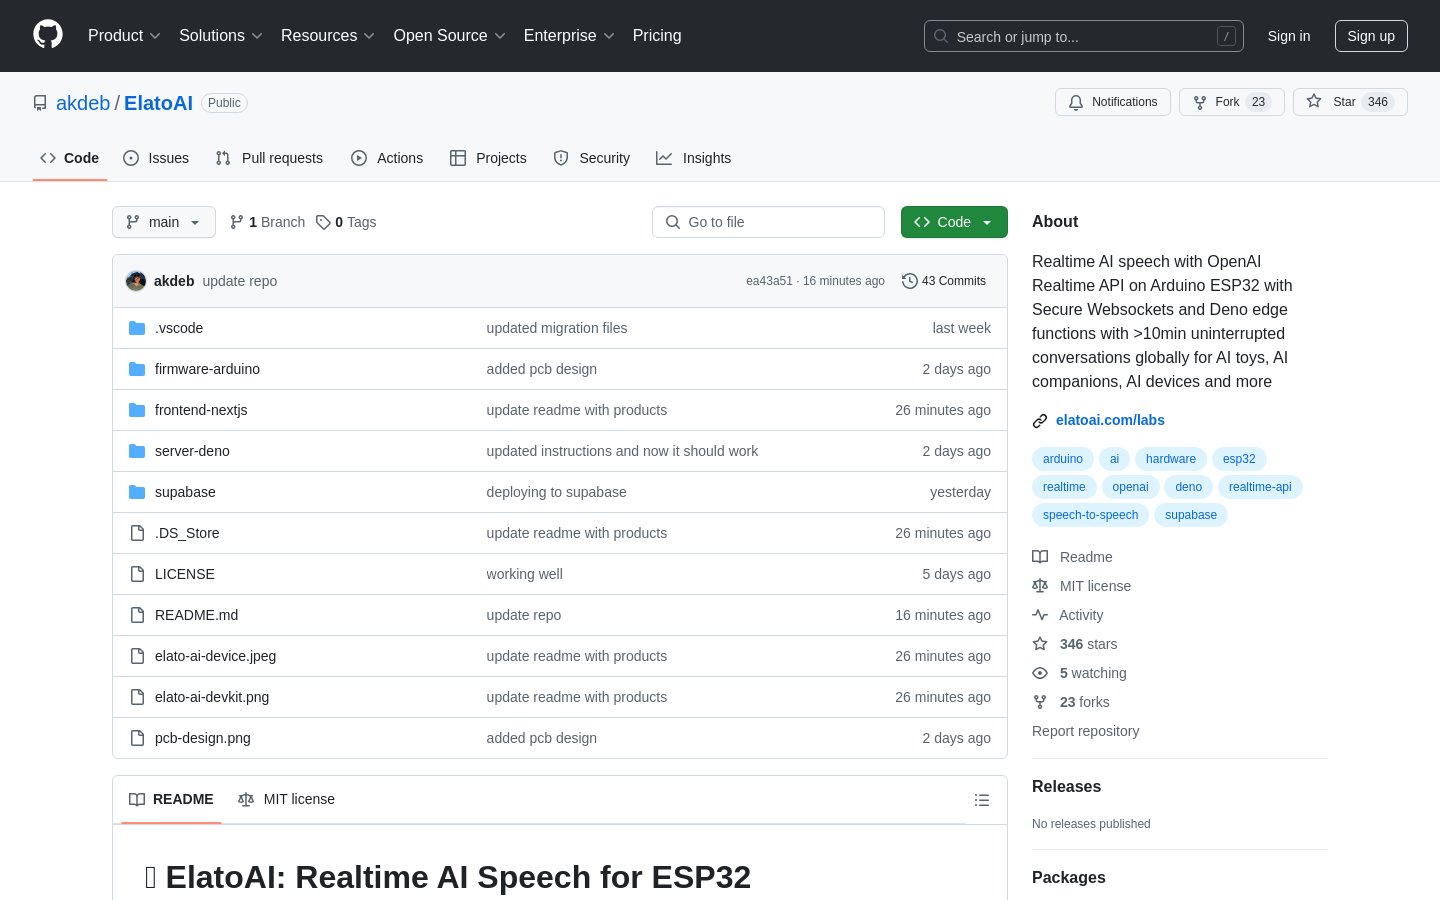Click the star icon in Star button
The height and width of the screenshot is (900, 1440).
coord(1314,101)
